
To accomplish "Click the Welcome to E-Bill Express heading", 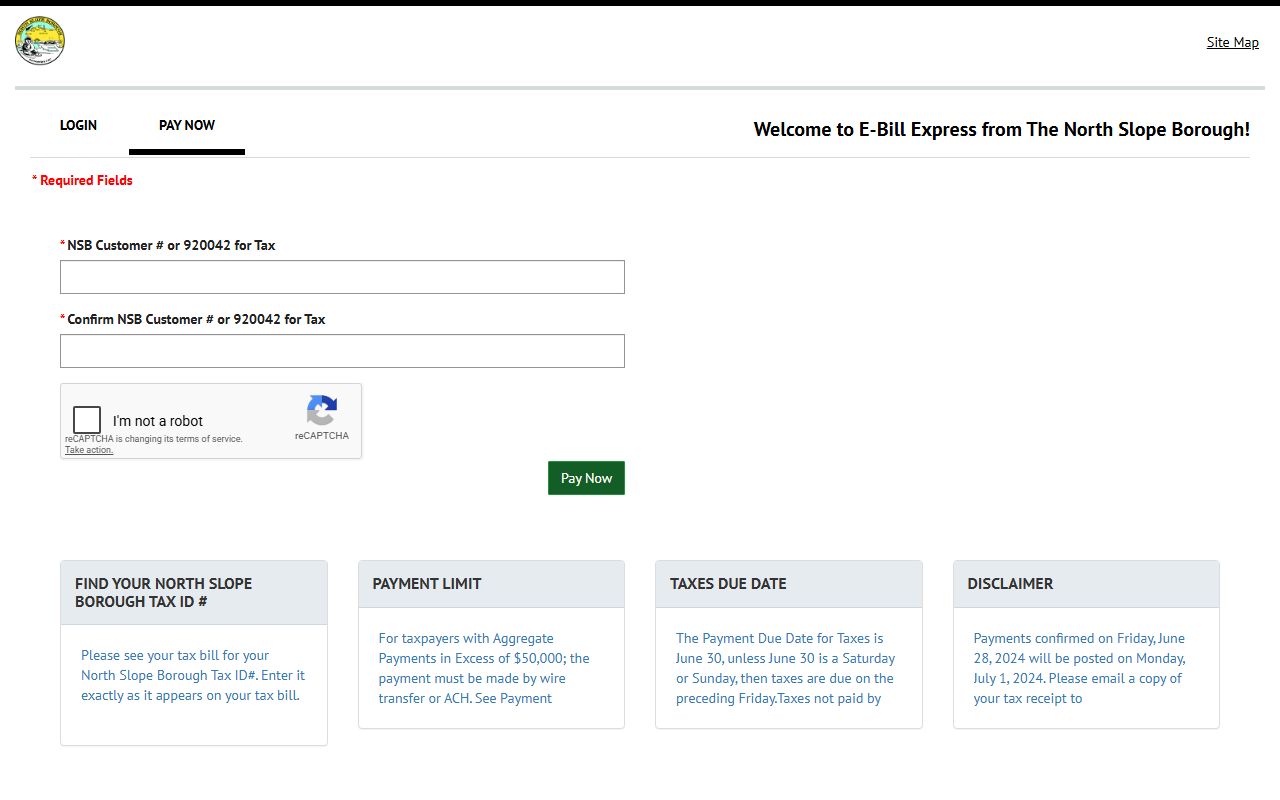I will pyautogui.click(x=1002, y=129).
